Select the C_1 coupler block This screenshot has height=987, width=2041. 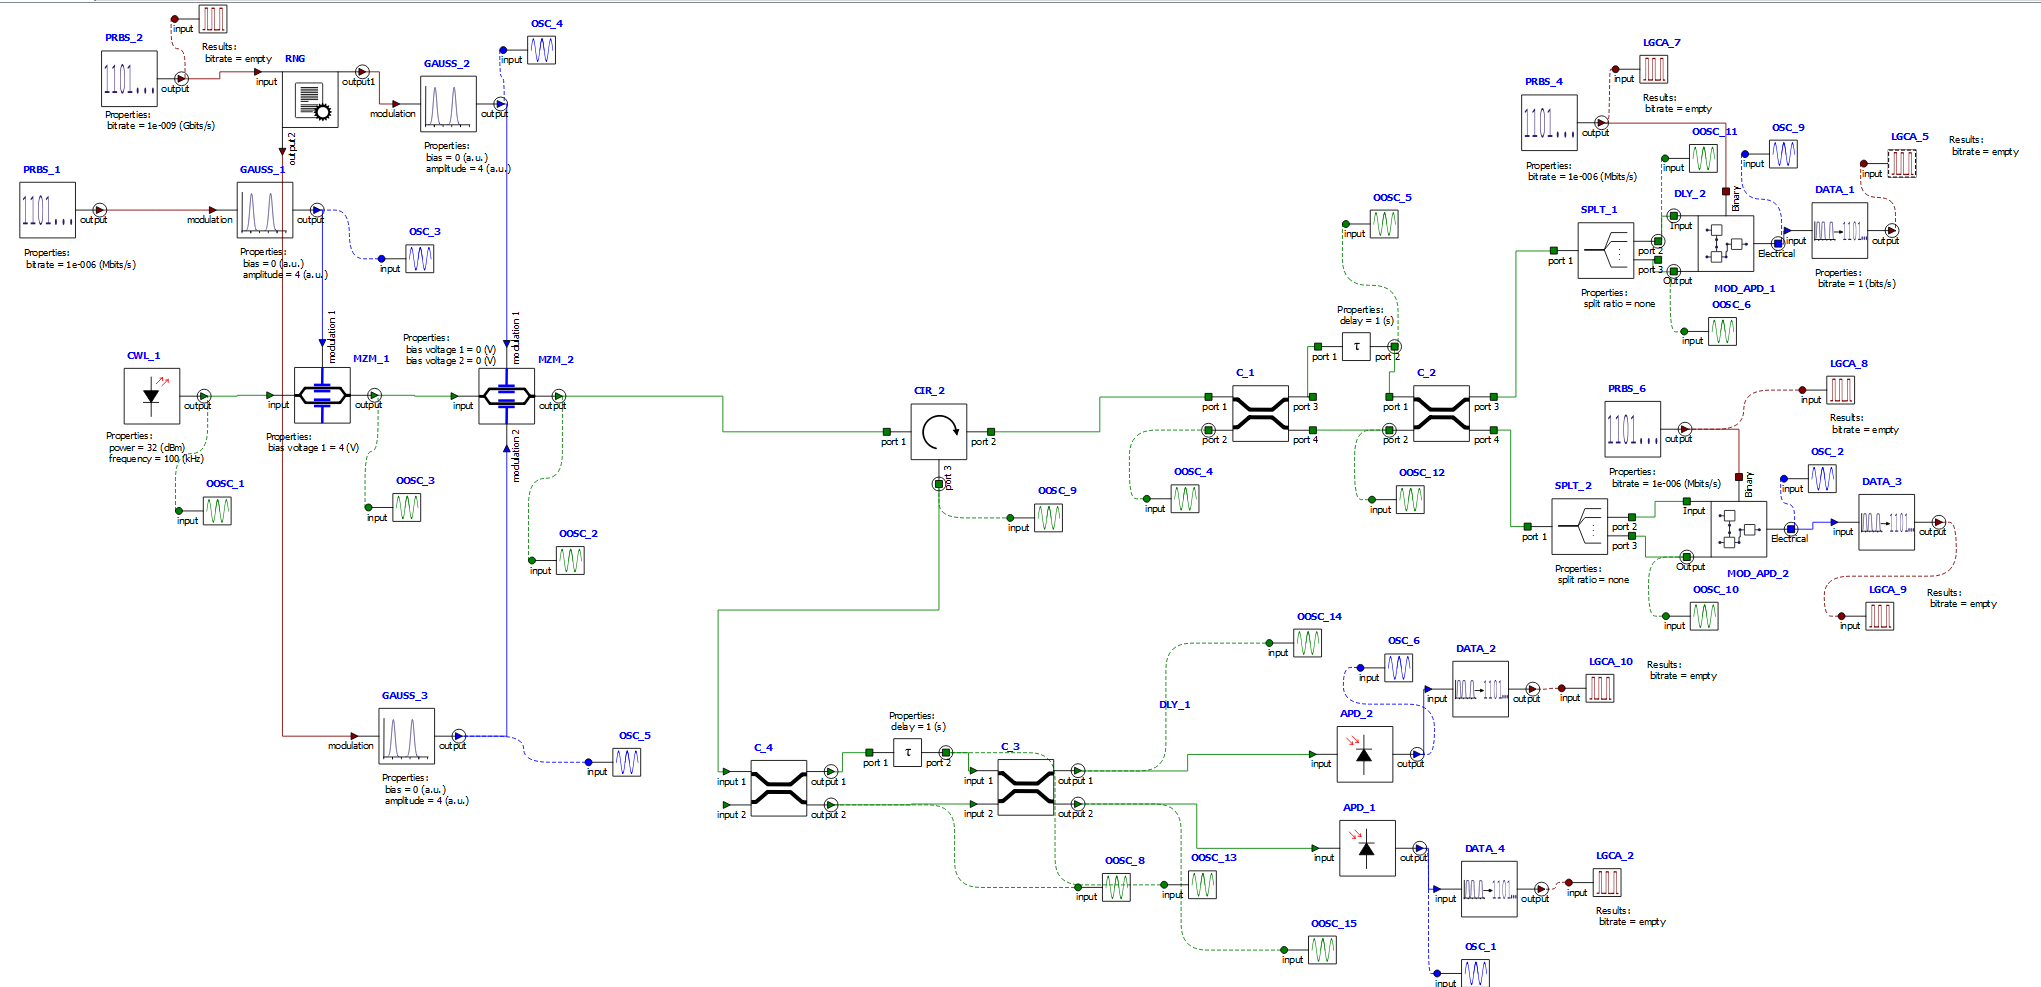point(1260,414)
